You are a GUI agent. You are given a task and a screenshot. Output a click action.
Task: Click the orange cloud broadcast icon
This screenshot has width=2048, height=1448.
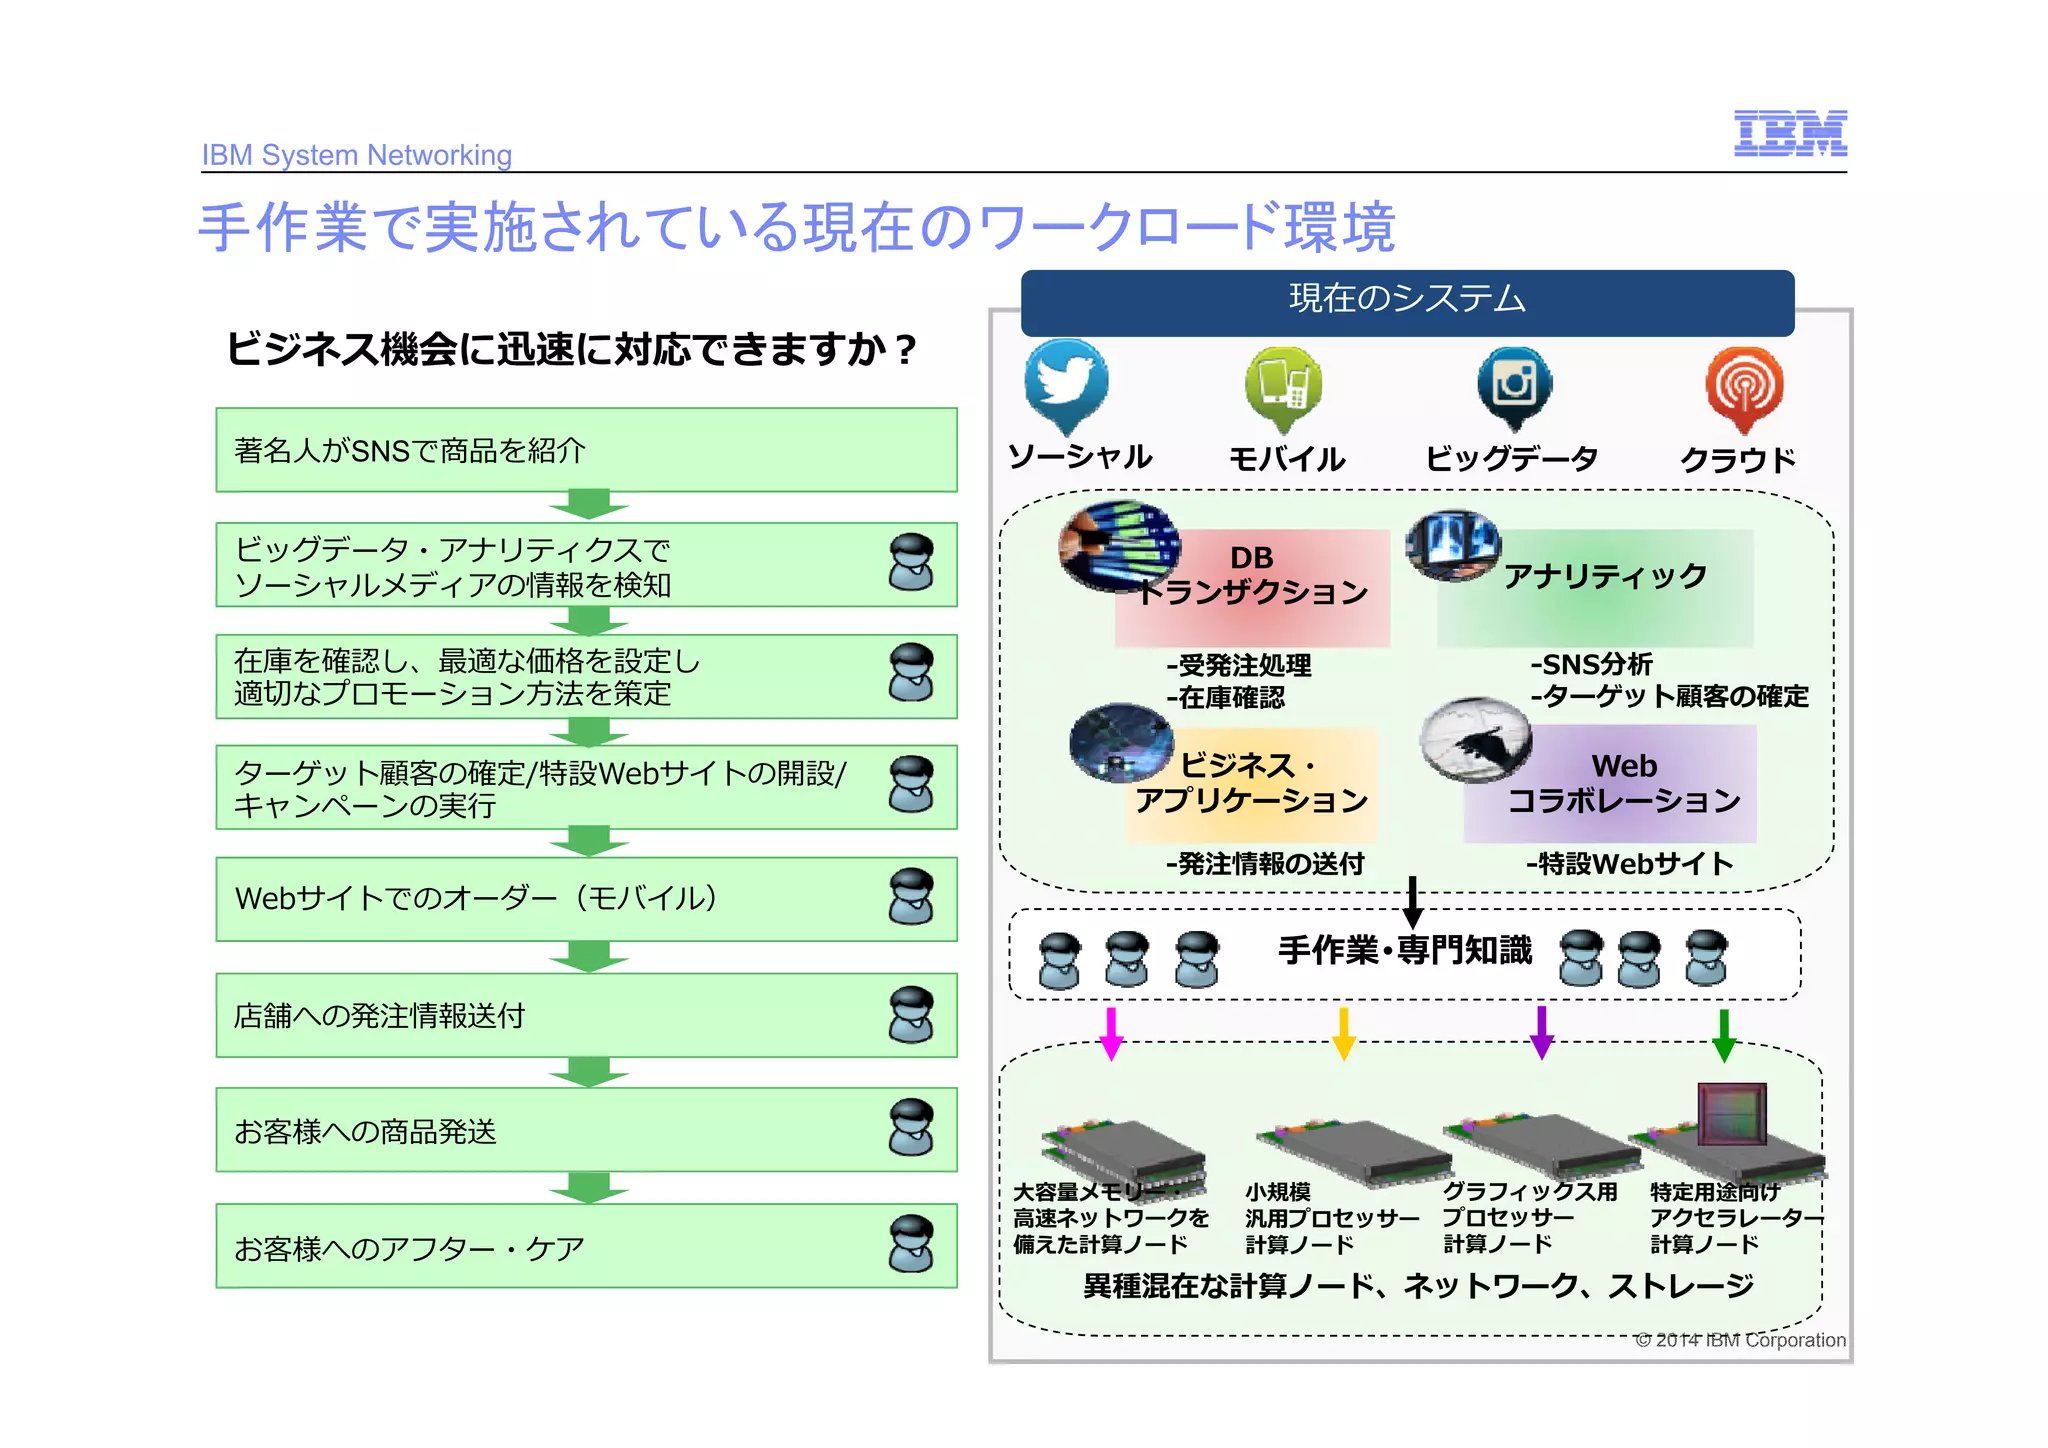tap(1744, 385)
